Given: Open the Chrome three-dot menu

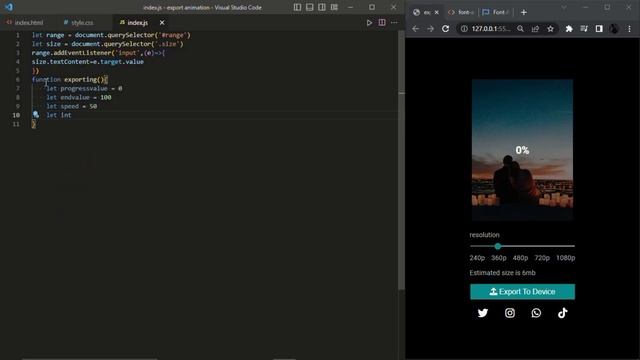Looking at the screenshot, I should tap(629, 29).
